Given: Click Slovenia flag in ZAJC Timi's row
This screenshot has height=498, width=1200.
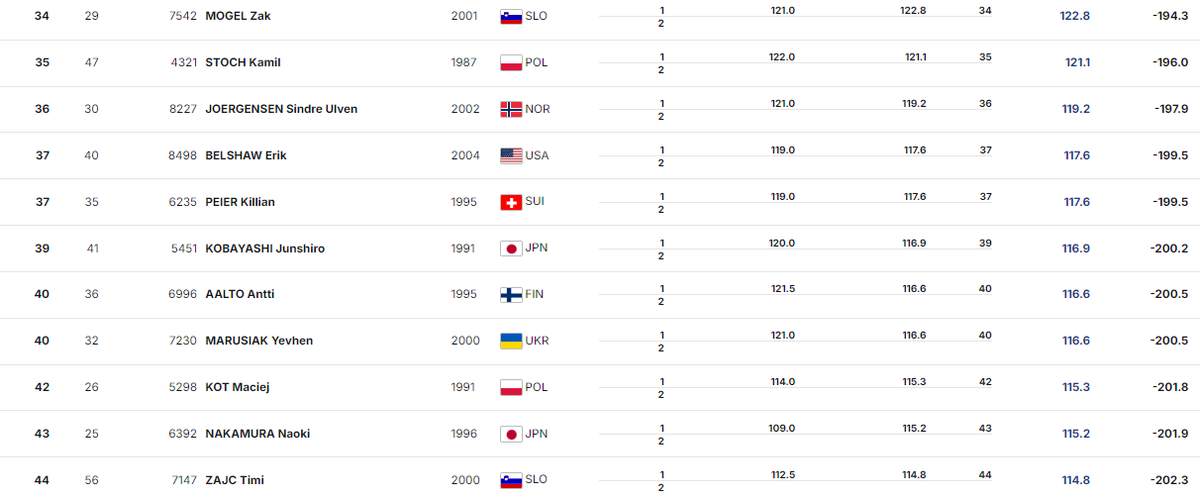Looking at the screenshot, I should point(511,480).
